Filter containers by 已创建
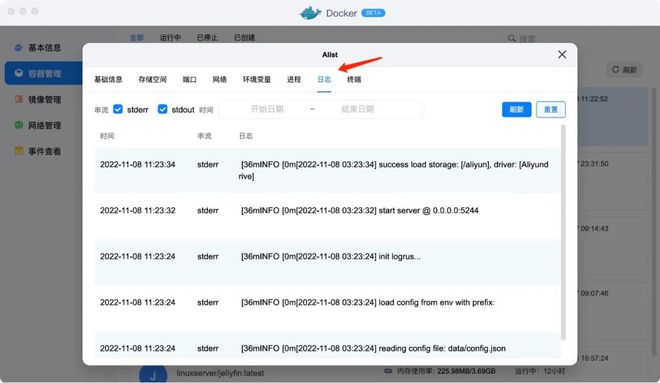 coord(244,37)
